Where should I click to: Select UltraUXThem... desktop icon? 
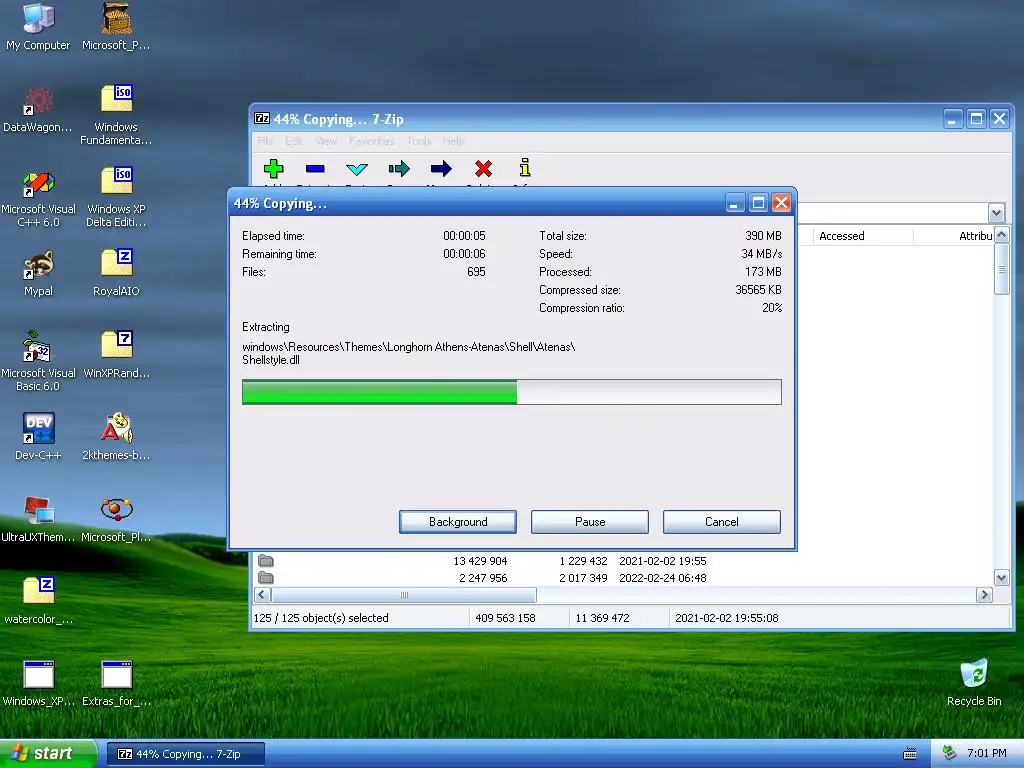(38, 519)
